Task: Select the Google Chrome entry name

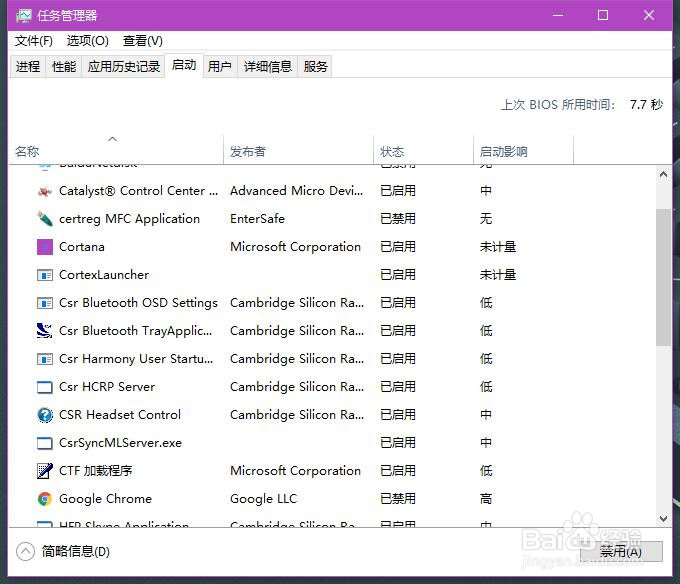Action: (105, 499)
